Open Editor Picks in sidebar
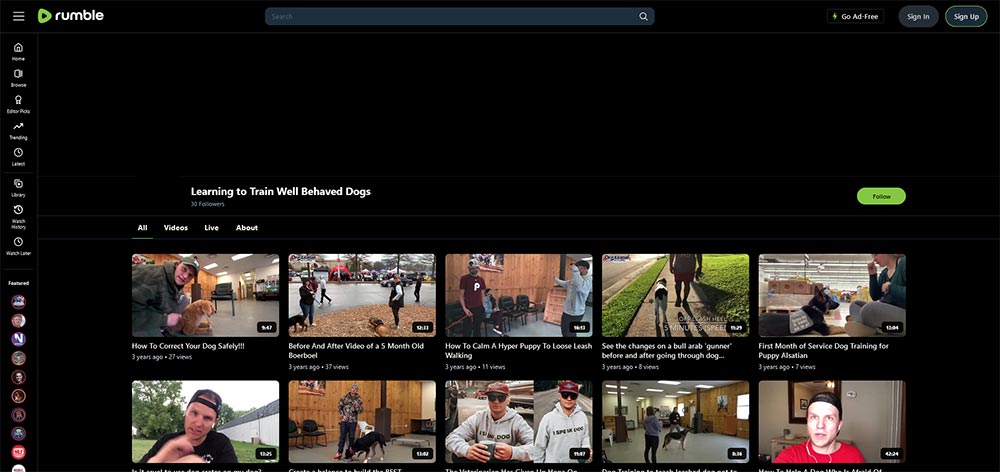1000x472 pixels. coord(18,104)
